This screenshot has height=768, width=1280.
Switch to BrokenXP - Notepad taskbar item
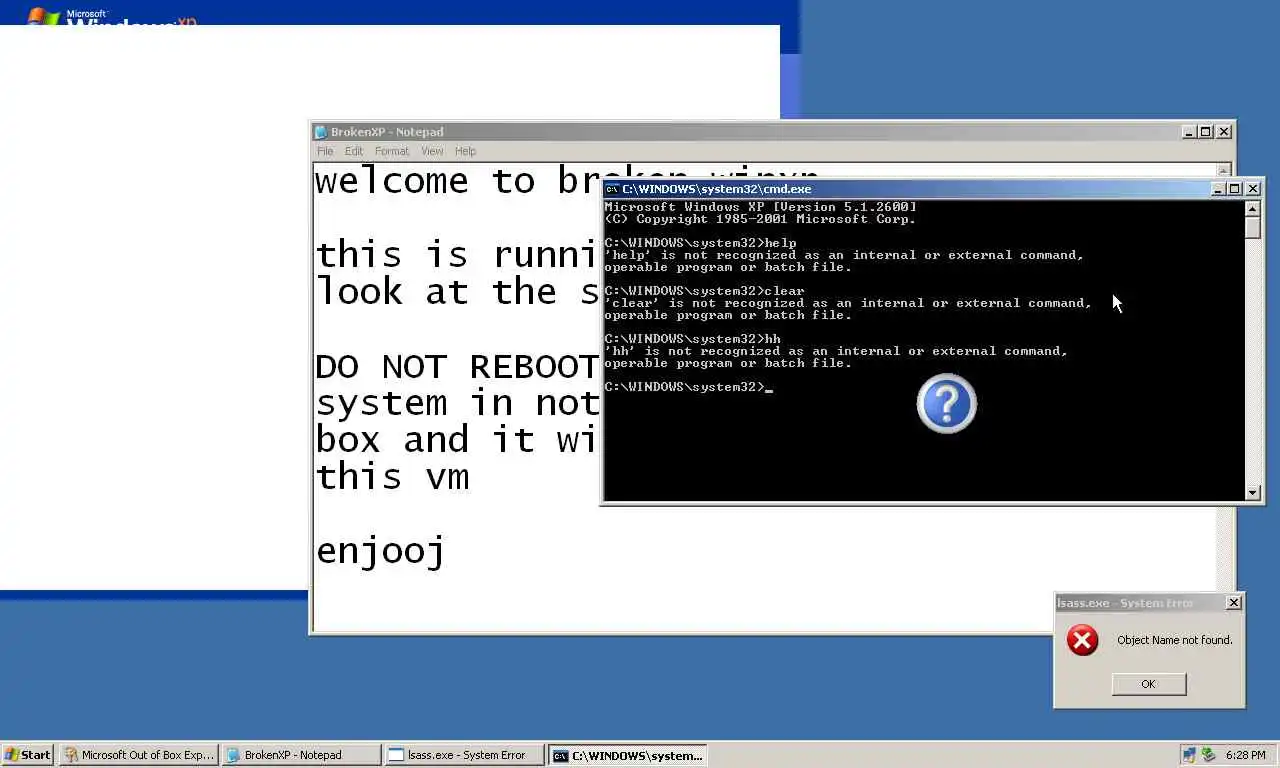point(301,755)
